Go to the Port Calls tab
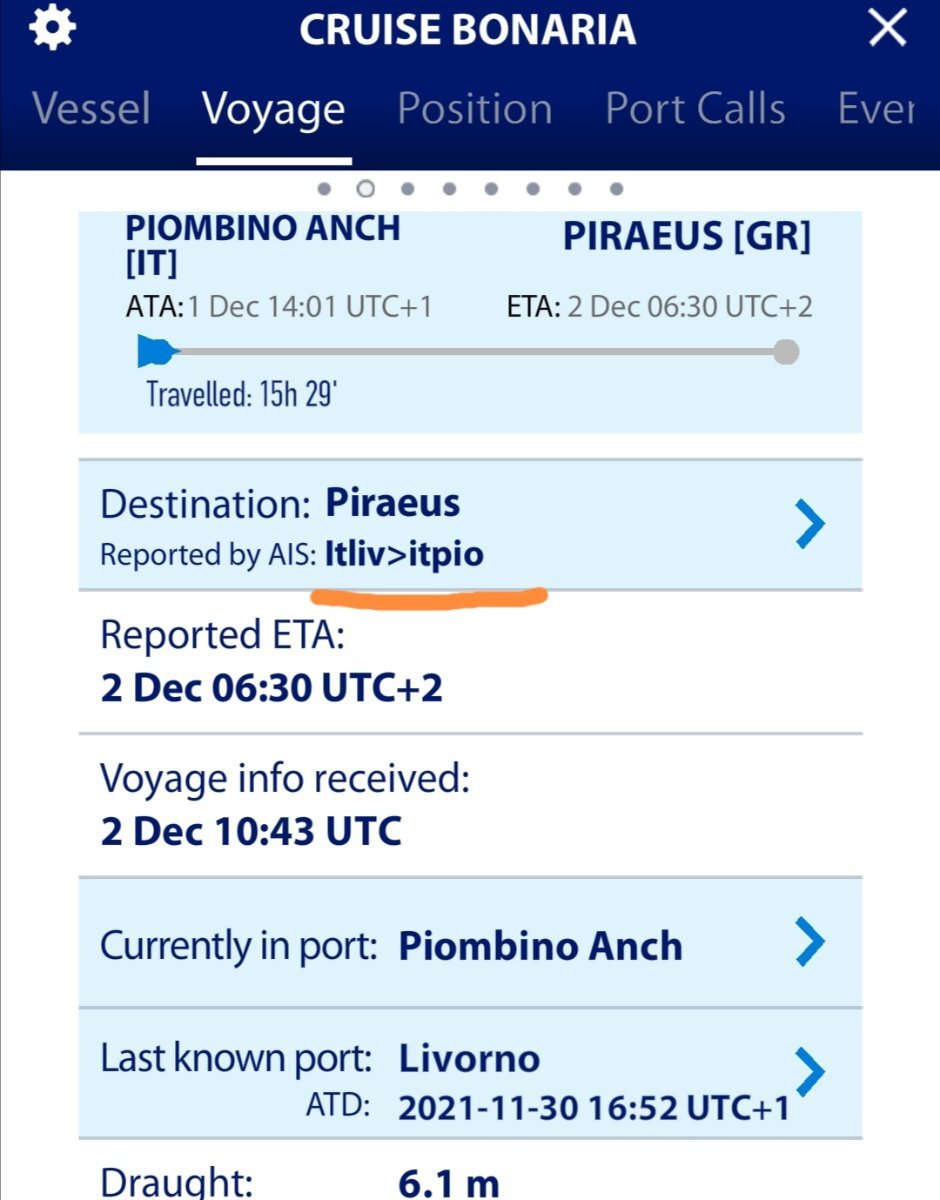The width and height of the screenshot is (940, 1200). click(x=695, y=109)
